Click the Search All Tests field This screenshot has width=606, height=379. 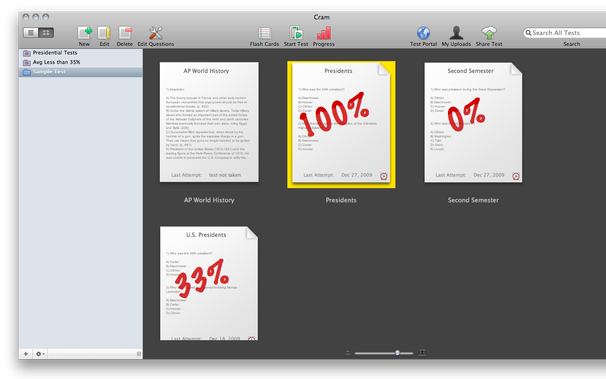565,33
